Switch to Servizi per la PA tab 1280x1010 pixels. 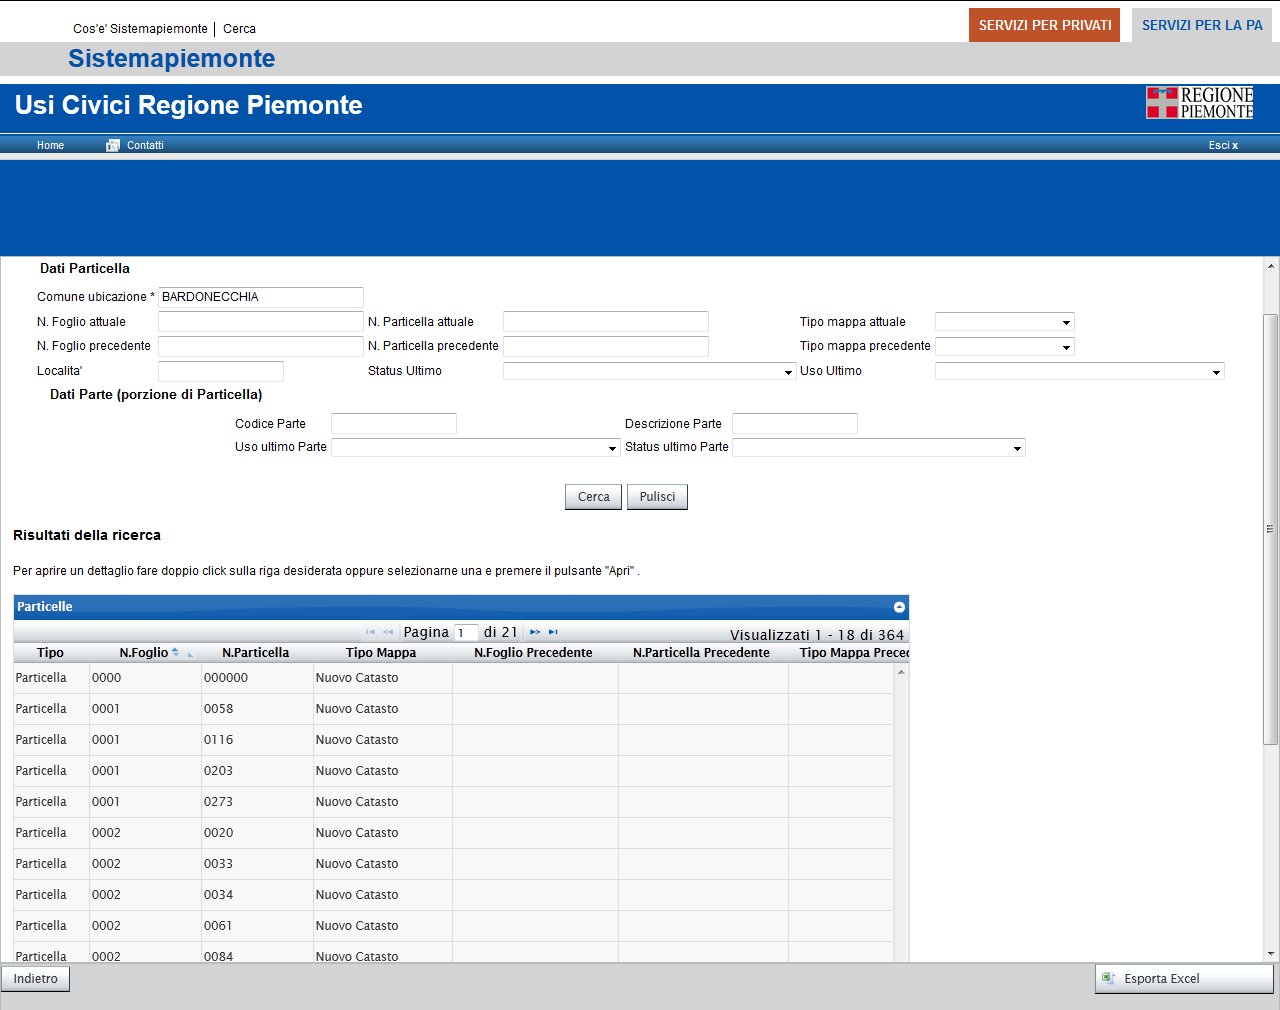tap(1202, 25)
